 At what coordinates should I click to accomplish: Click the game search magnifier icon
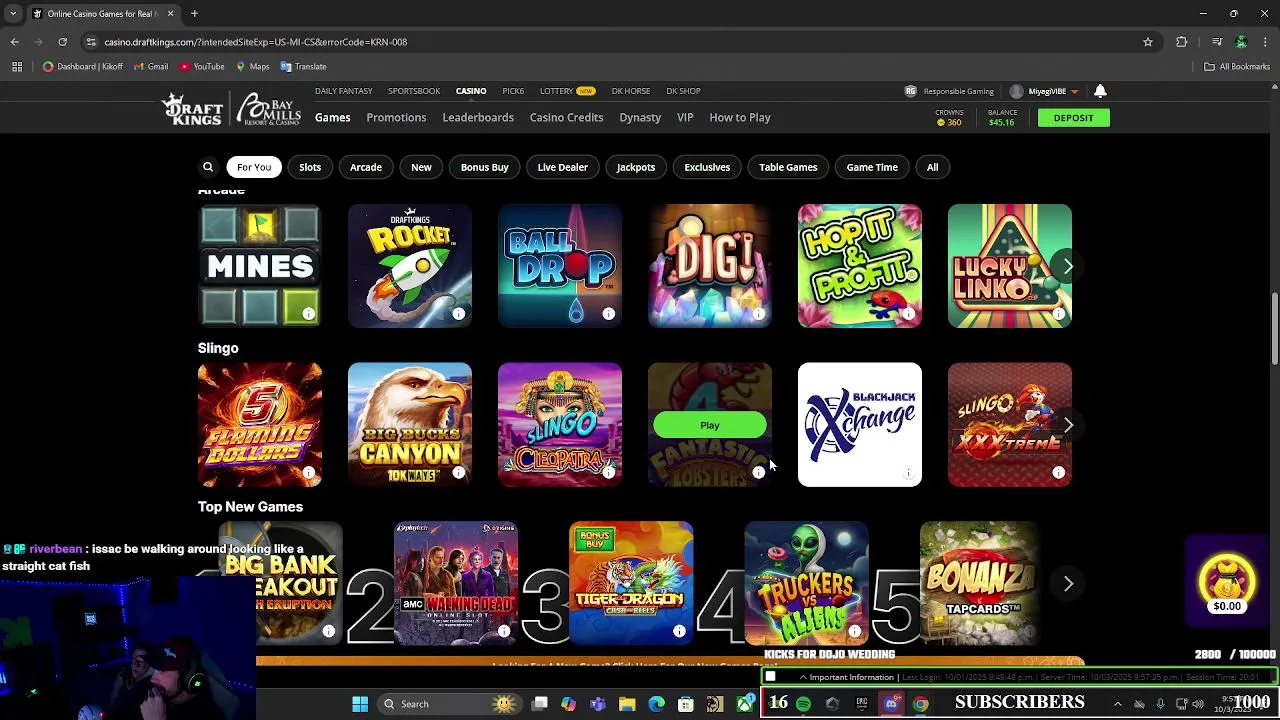208,167
